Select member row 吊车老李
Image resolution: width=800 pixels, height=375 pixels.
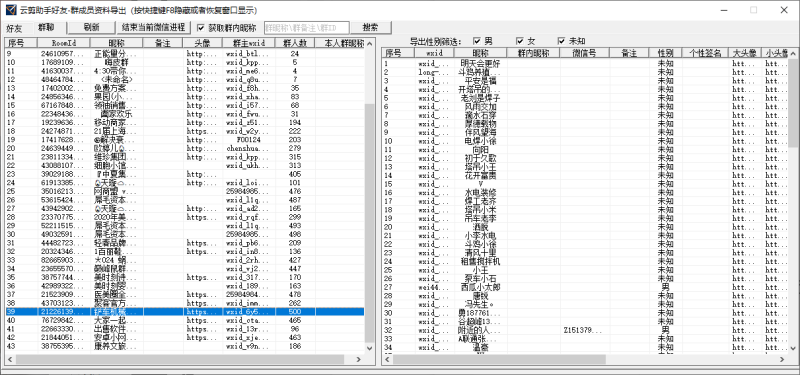coord(585,218)
